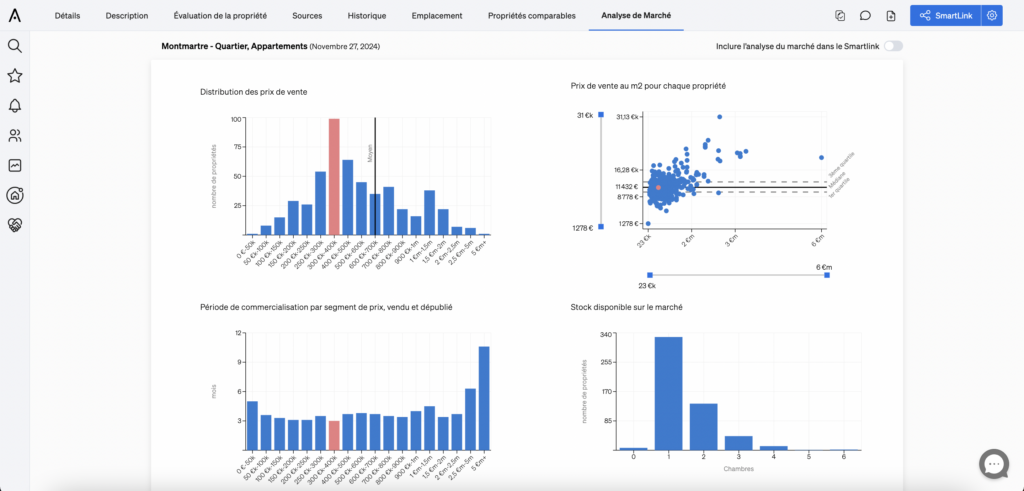Open the live chat widget bubble

point(994,464)
